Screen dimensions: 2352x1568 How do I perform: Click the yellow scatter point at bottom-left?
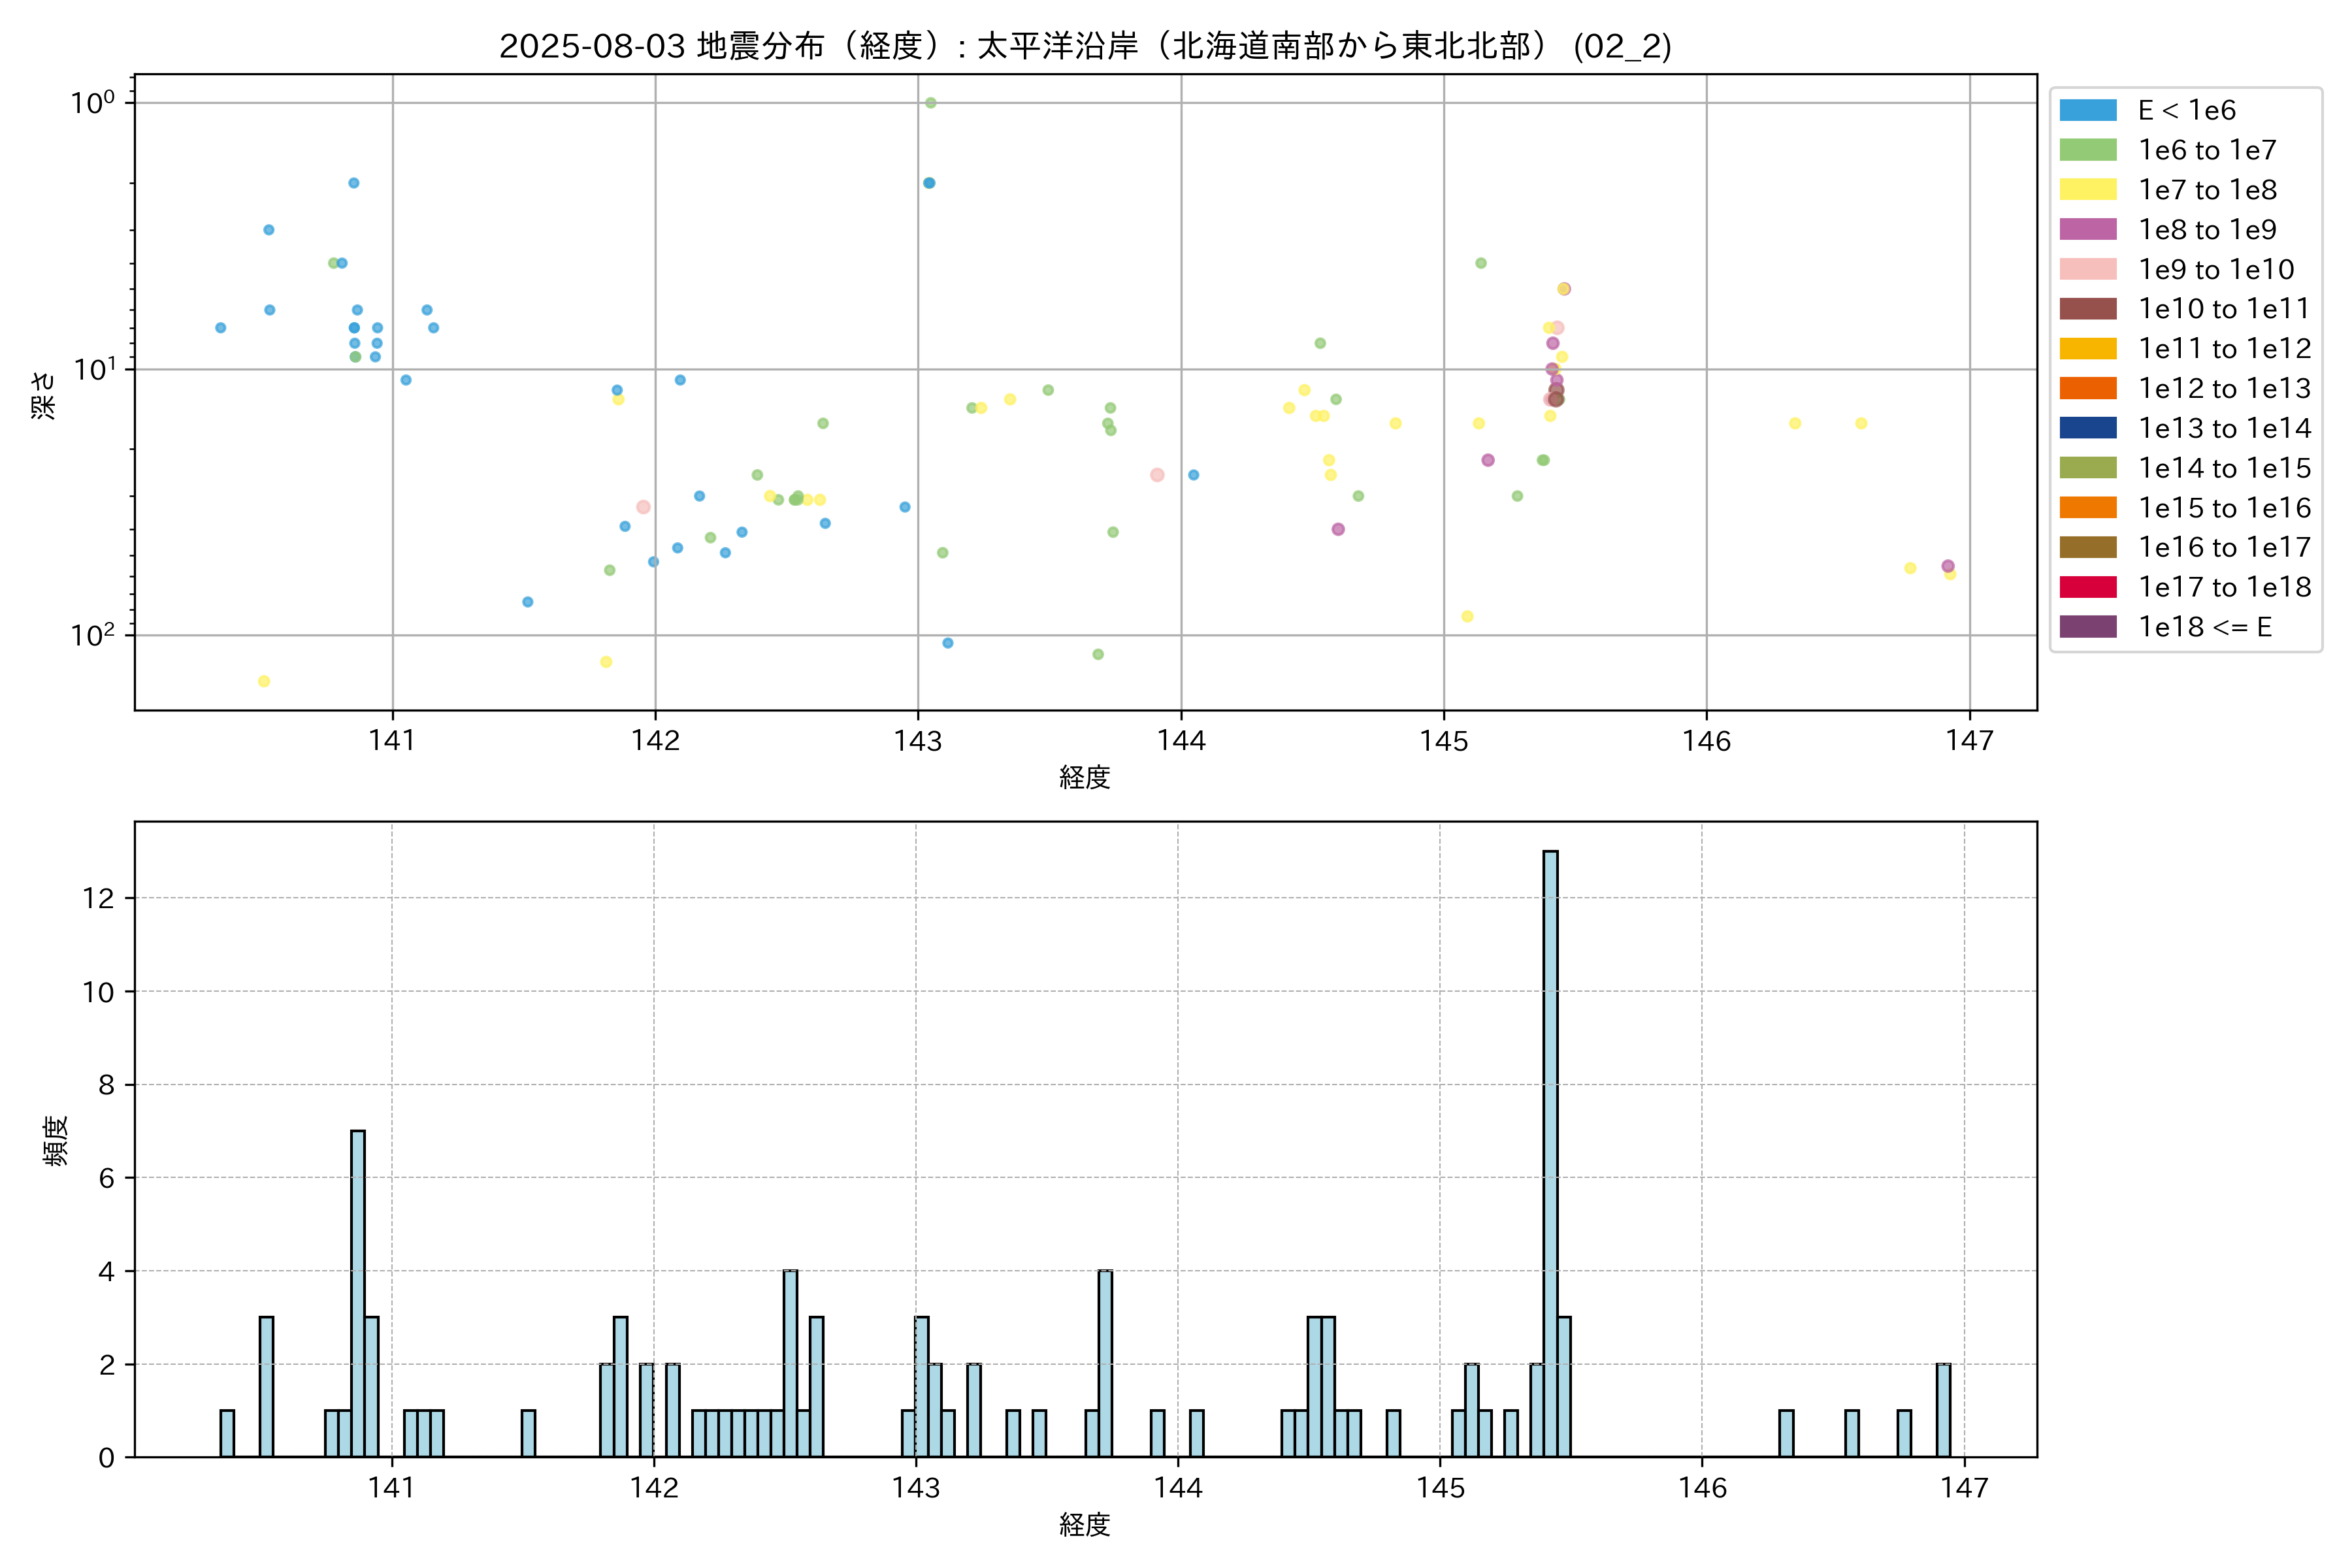click(x=264, y=681)
